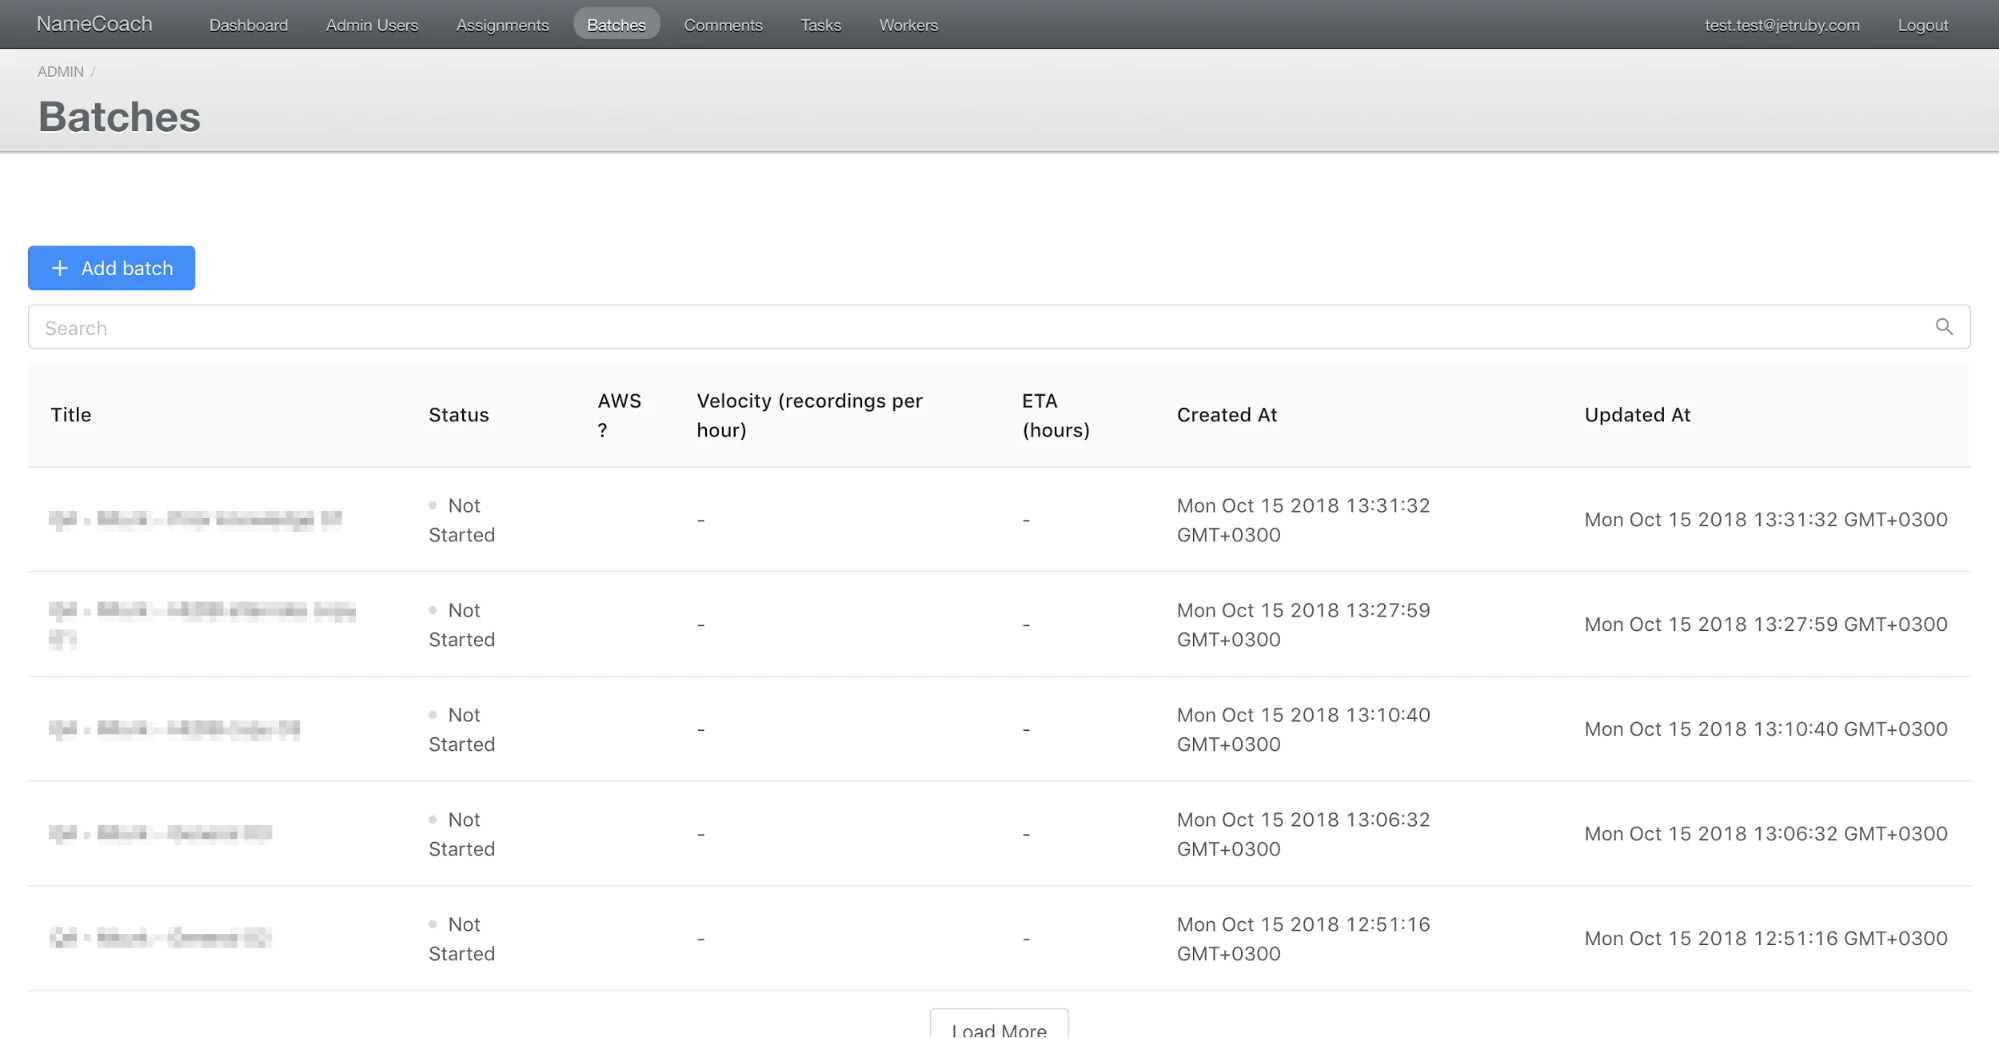Click inside the Search field
This screenshot has height=1039, width=1999.
pyautogui.click(x=500, y=327)
